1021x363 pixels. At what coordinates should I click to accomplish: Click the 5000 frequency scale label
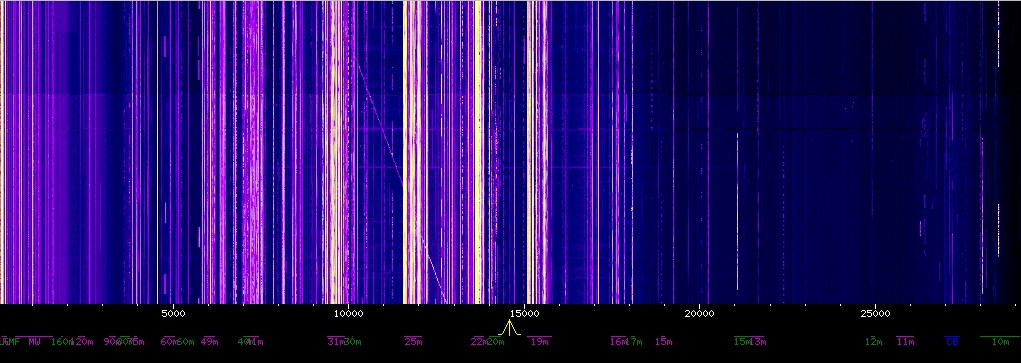click(x=173, y=313)
